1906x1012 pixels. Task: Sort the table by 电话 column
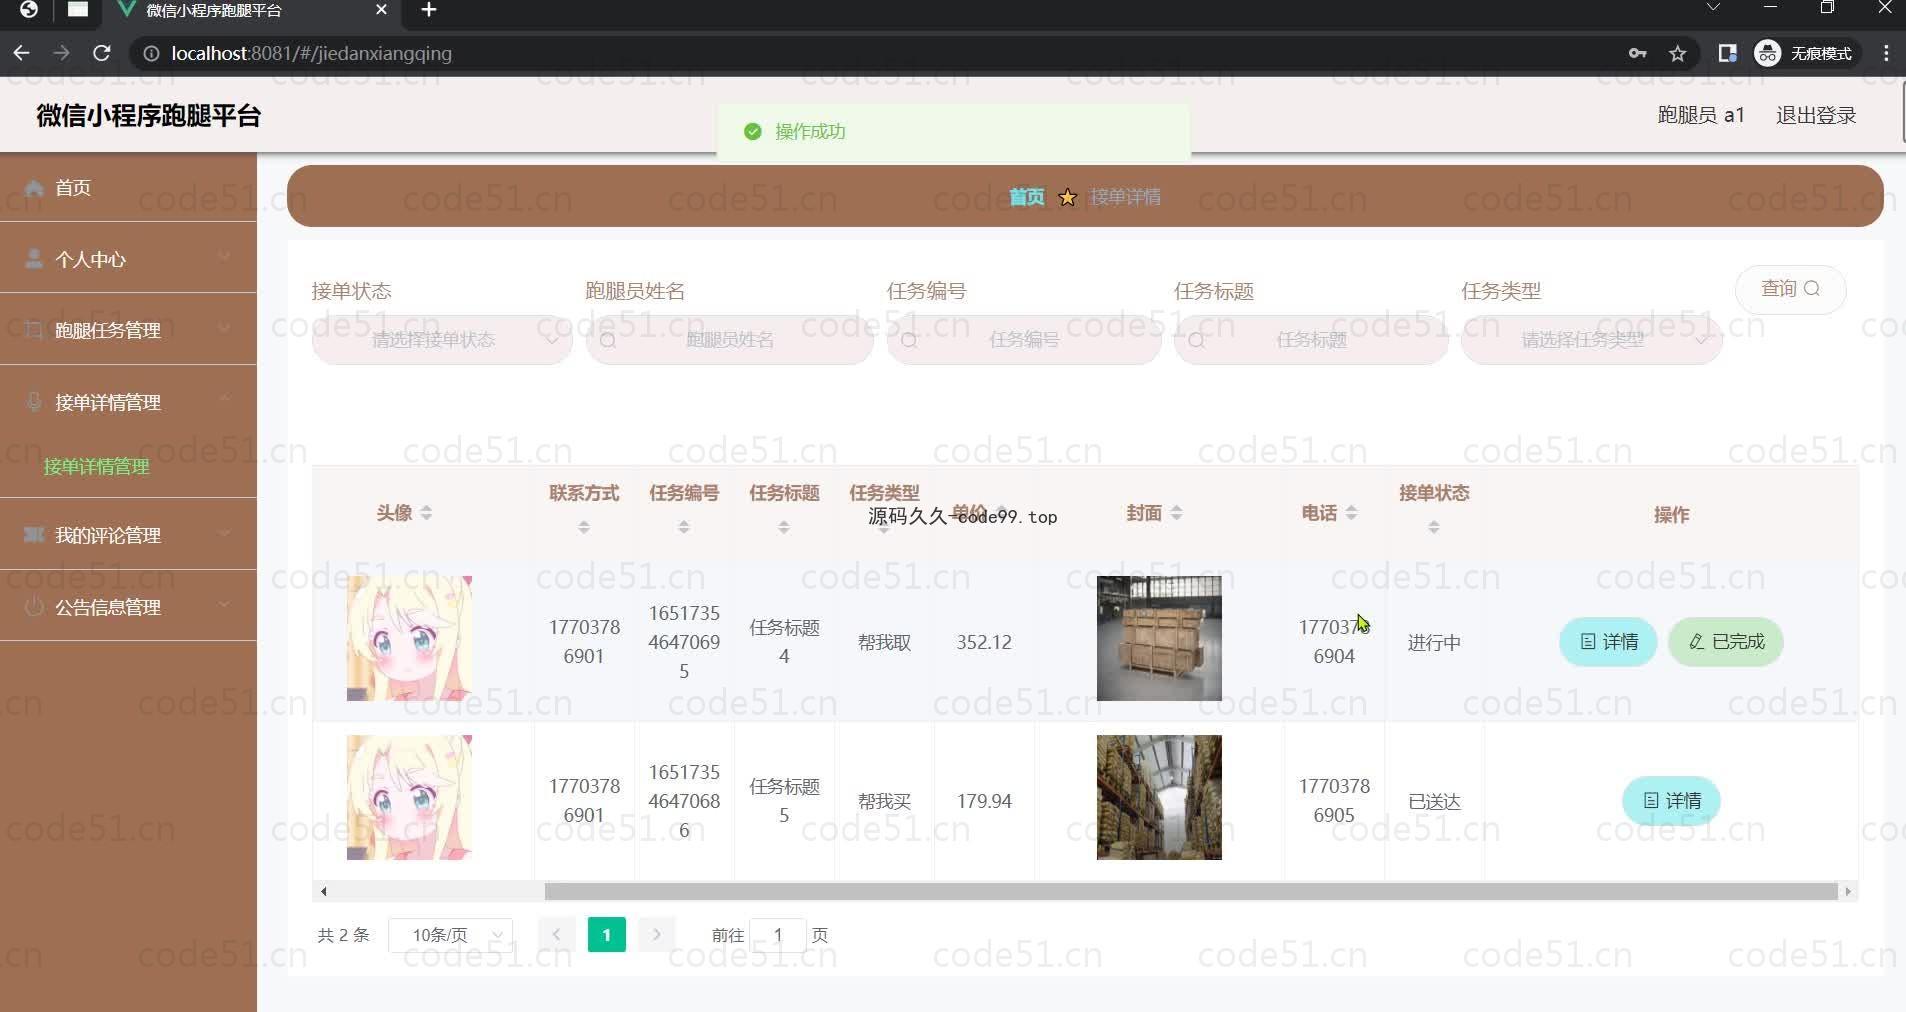[1351, 513]
